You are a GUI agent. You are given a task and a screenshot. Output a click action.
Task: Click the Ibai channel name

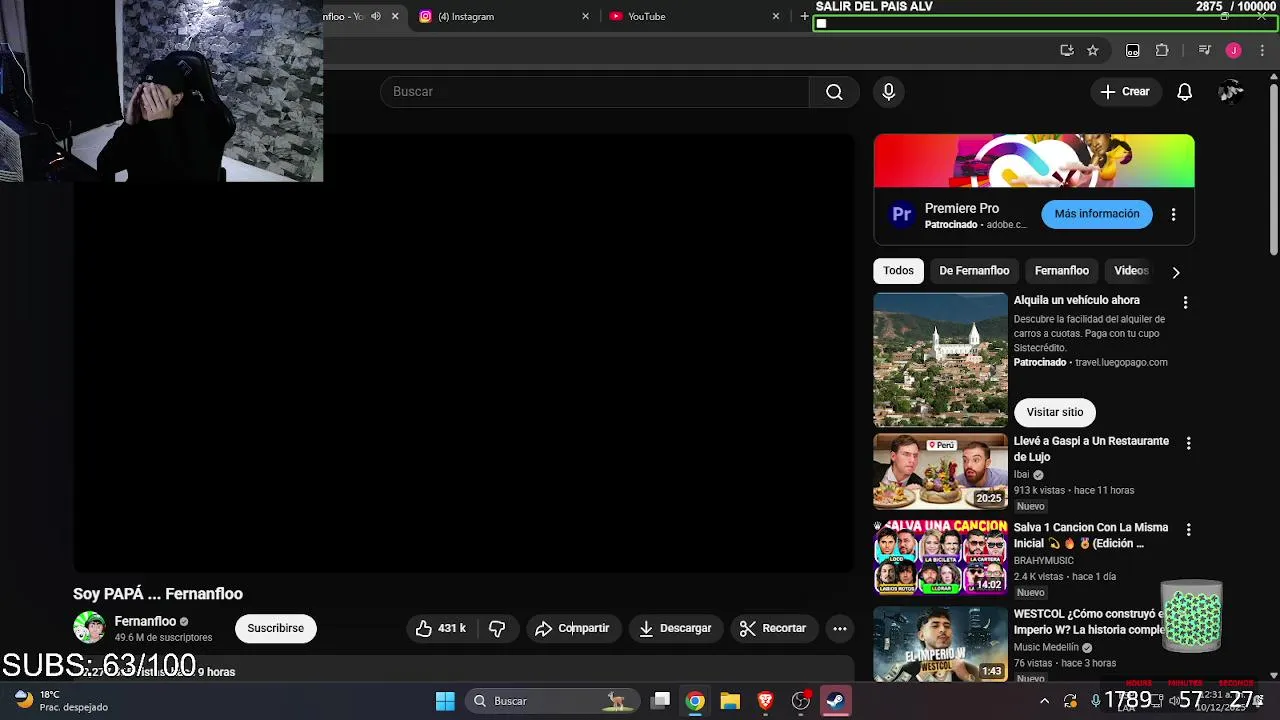point(1022,475)
